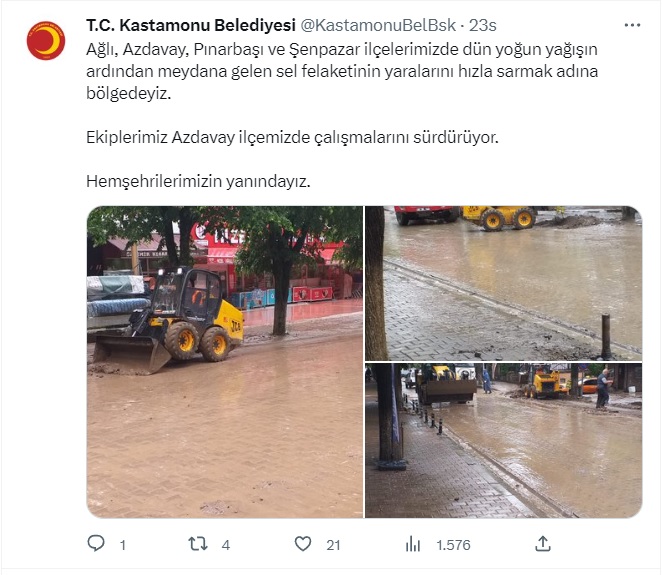Open the 23s timestamp link
The height and width of the screenshot is (575, 663).
pos(482,25)
